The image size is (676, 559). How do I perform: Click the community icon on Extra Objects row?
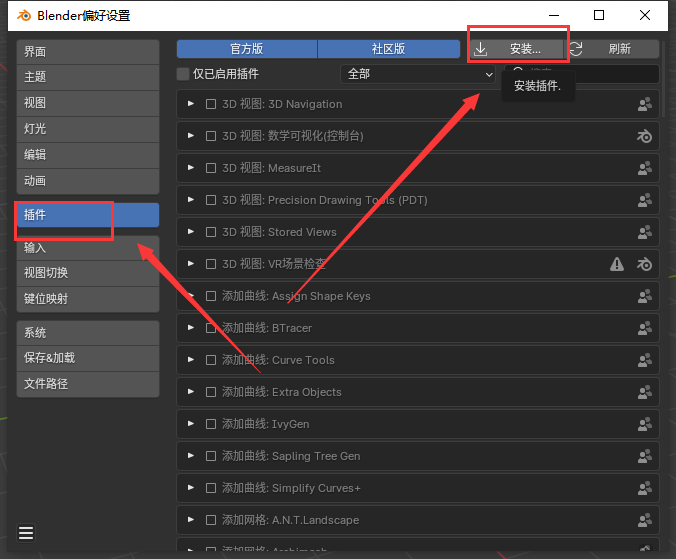pyautogui.click(x=645, y=392)
